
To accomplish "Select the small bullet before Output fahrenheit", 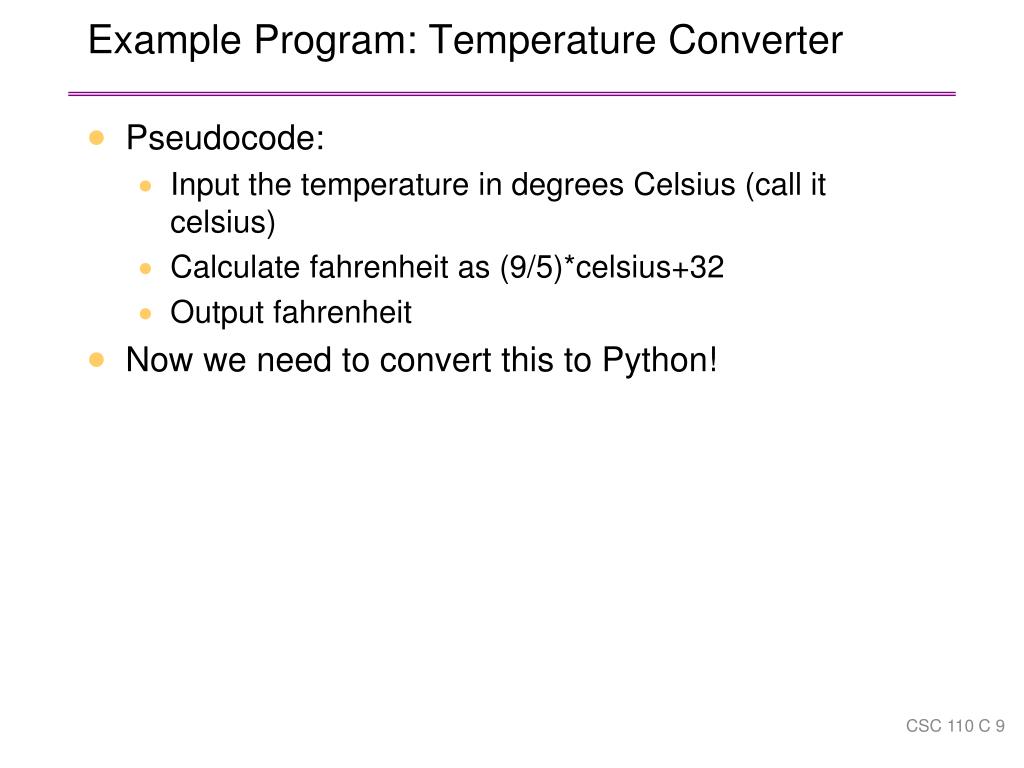I will tap(146, 314).
